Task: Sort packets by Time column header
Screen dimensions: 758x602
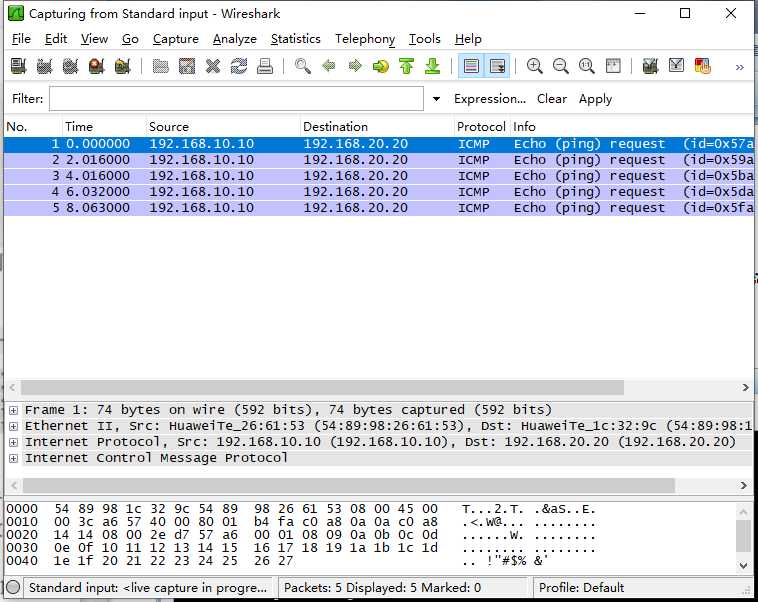Action: (104, 127)
